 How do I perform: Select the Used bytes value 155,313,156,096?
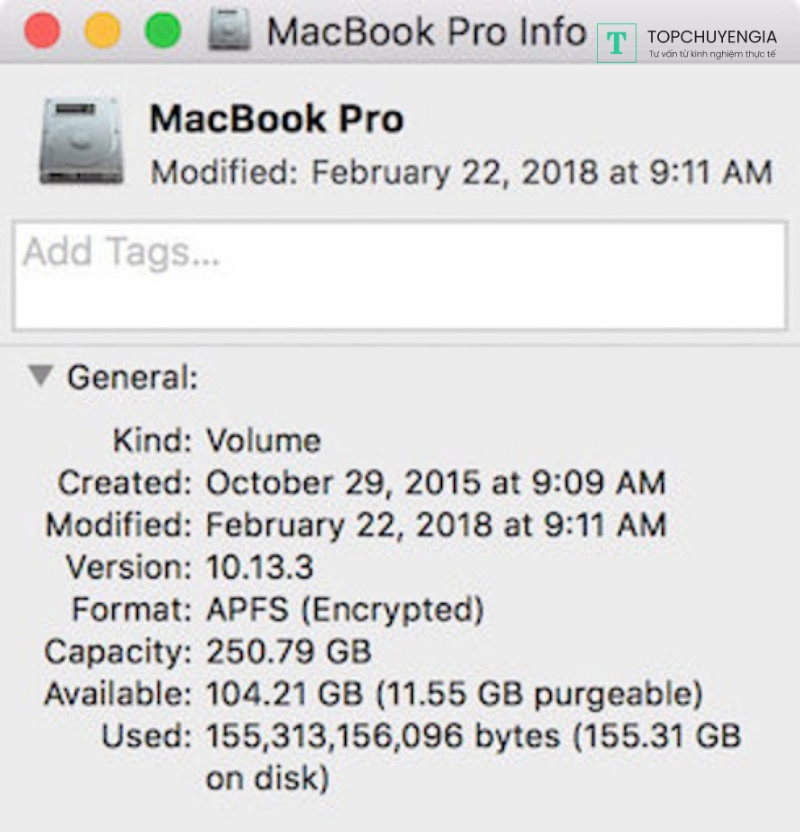[335, 737]
